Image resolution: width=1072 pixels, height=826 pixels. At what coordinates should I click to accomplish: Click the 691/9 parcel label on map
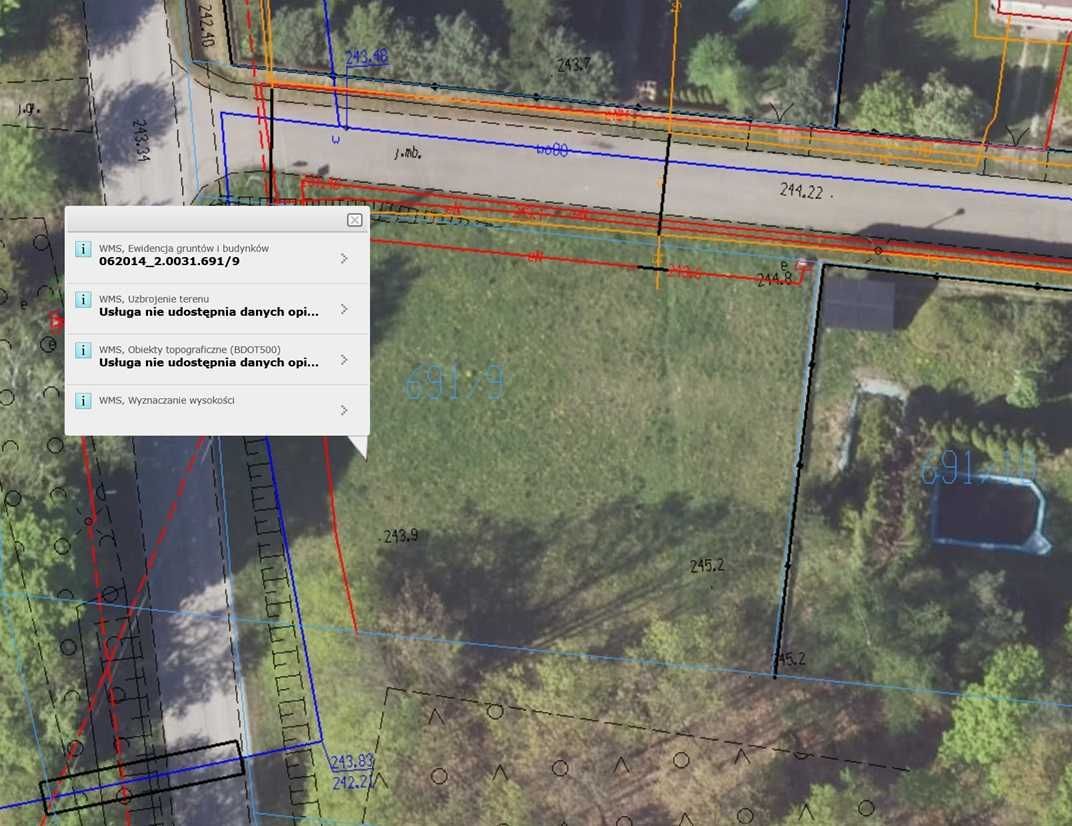coord(455,383)
